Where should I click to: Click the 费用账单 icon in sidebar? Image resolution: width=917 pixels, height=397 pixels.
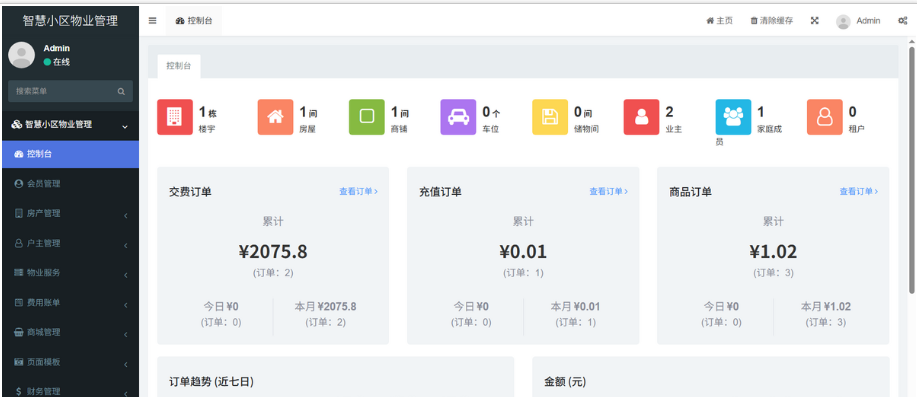[19, 302]
